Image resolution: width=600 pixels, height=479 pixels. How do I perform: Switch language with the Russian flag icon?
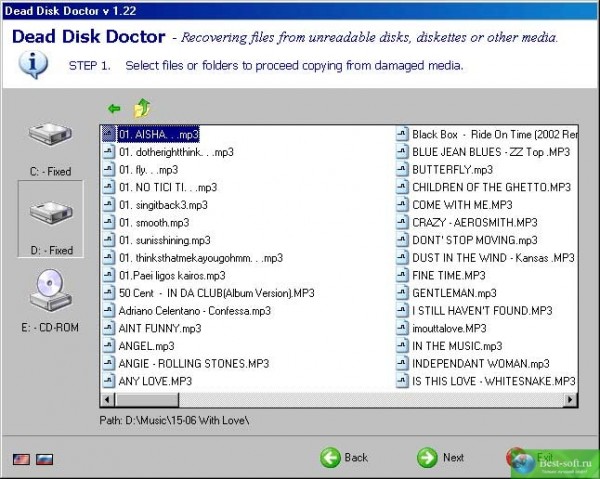click(44, 459)
